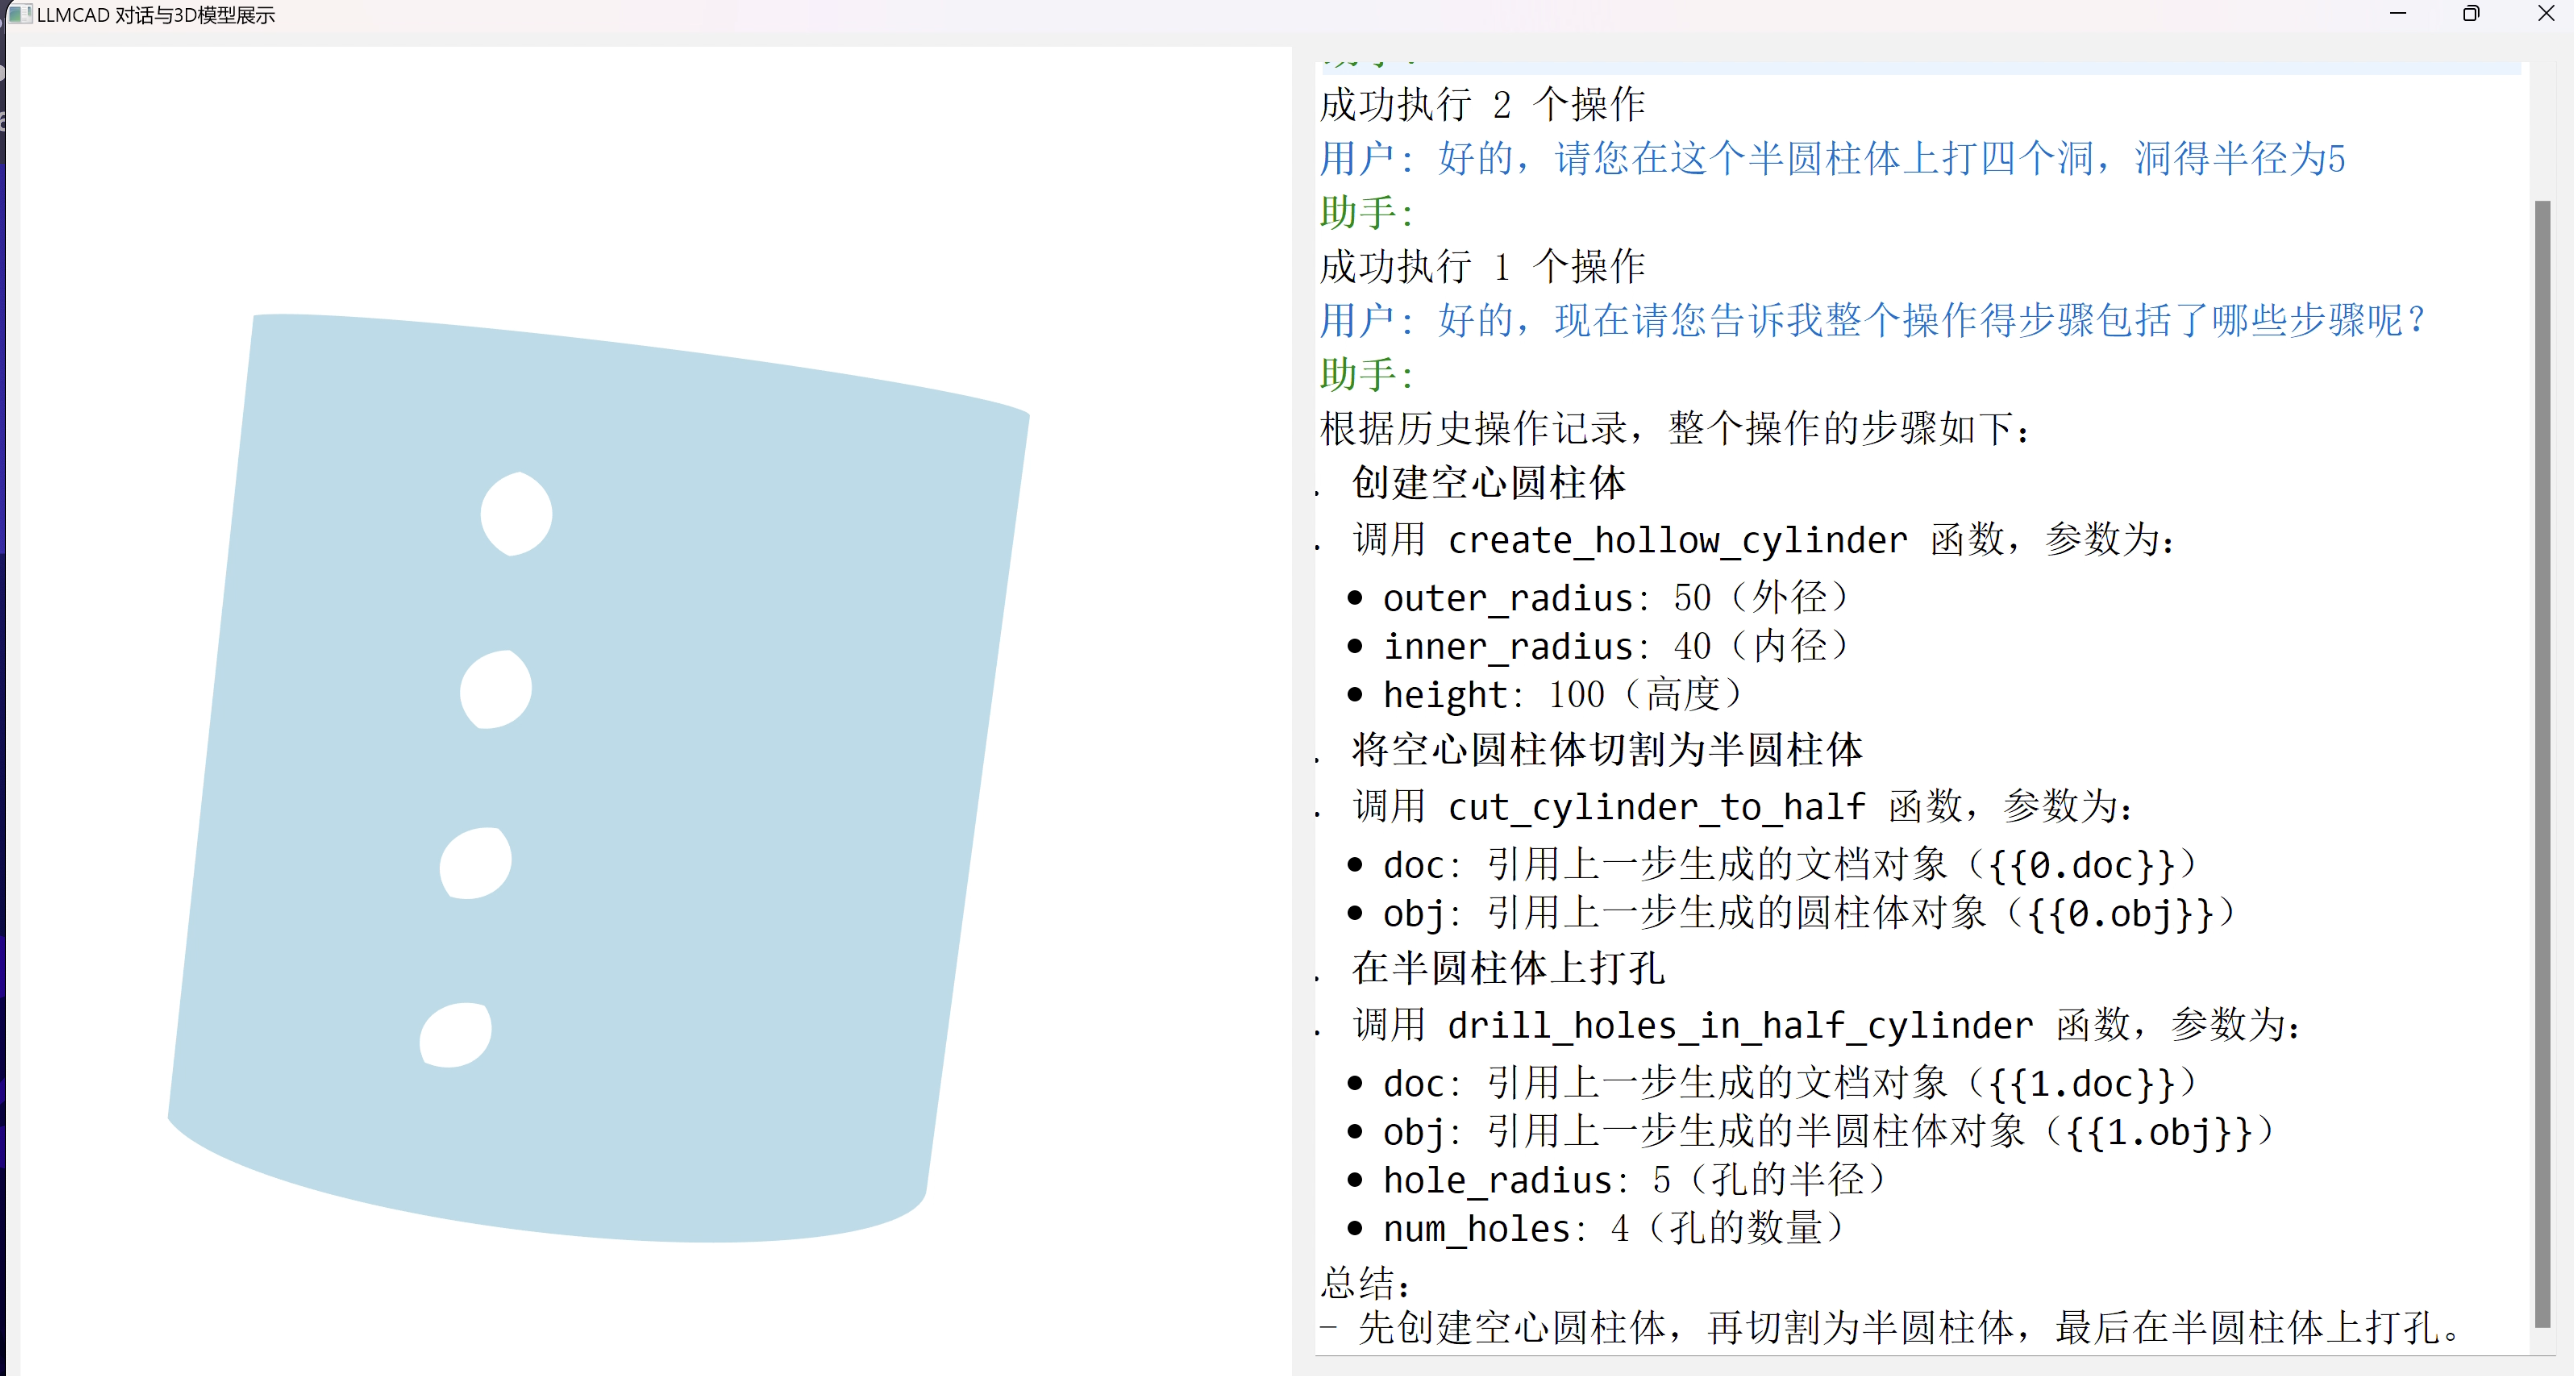The width and height of the screenshot is (2574, 1376).
Task: Click scrollbar track above the thumb
Action: pos(2542,130)
